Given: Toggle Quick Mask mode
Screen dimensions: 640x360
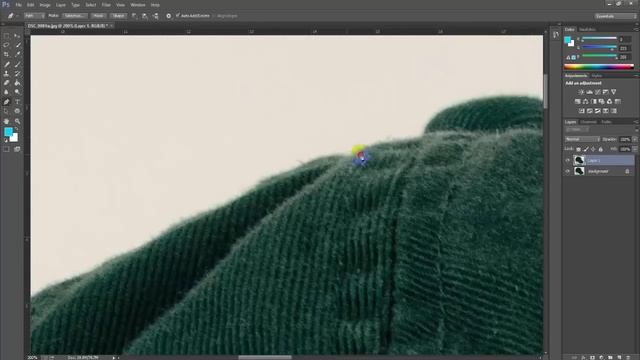Looking at the screenshot, I should 7,149.
